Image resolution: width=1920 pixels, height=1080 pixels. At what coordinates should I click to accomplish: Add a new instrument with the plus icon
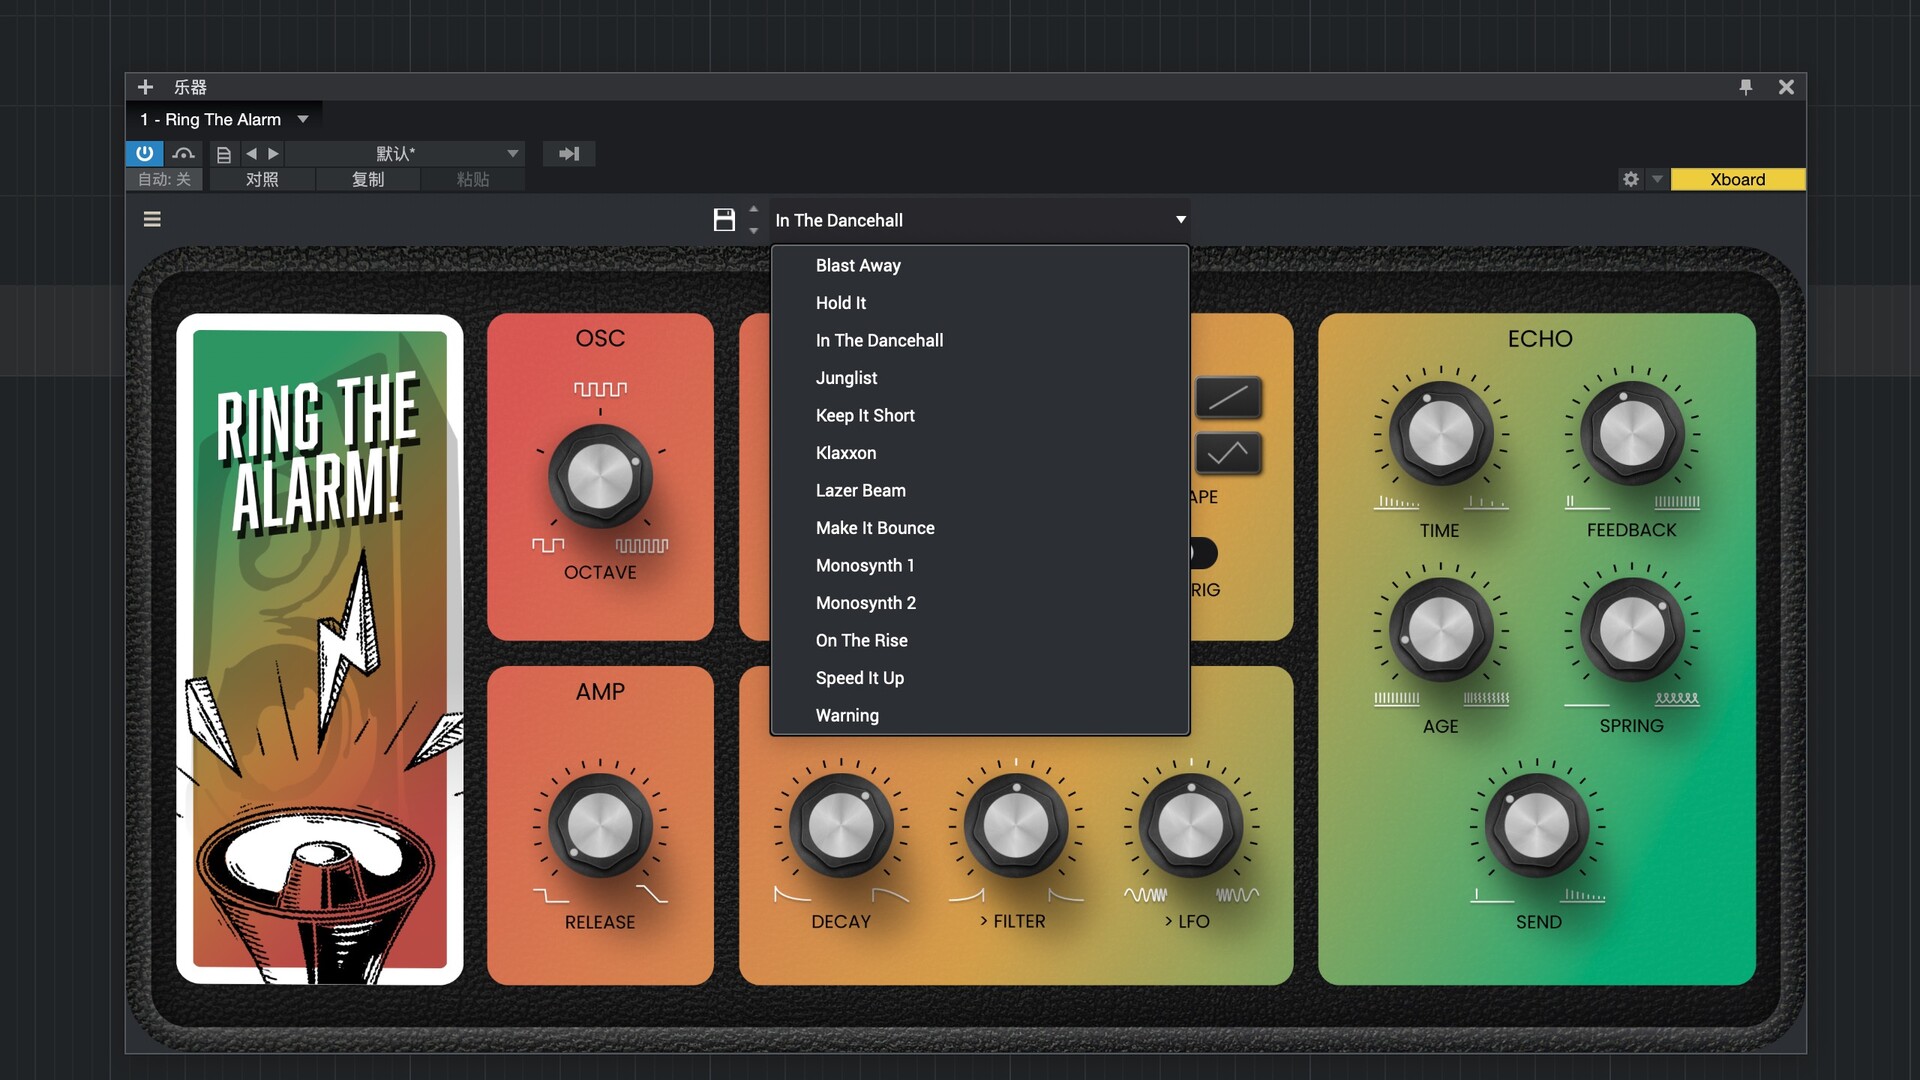(145, 87)
